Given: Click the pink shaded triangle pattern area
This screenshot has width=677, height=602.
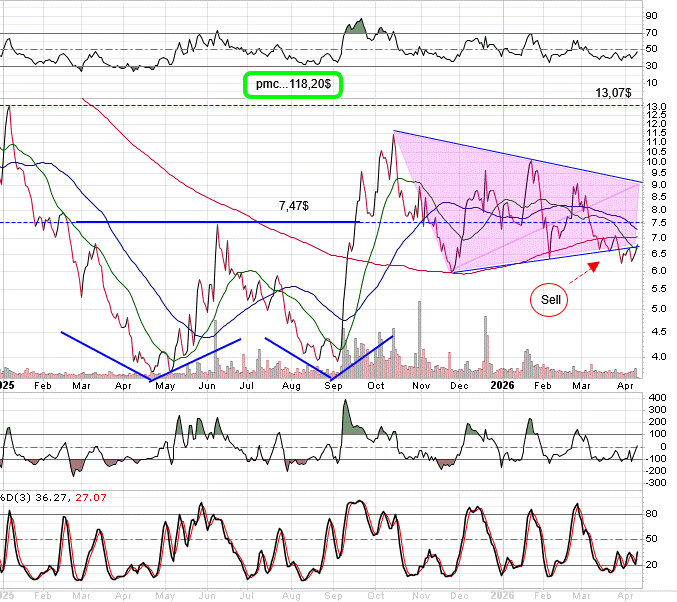Looking at the screenshot, I should pyautogui.click(x=500, y=200).
